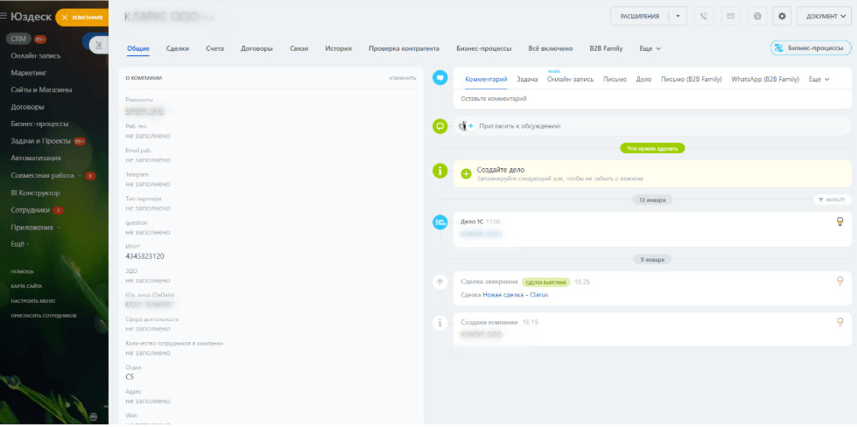Click the hamburger menu icon beside Юздеск

4,16
